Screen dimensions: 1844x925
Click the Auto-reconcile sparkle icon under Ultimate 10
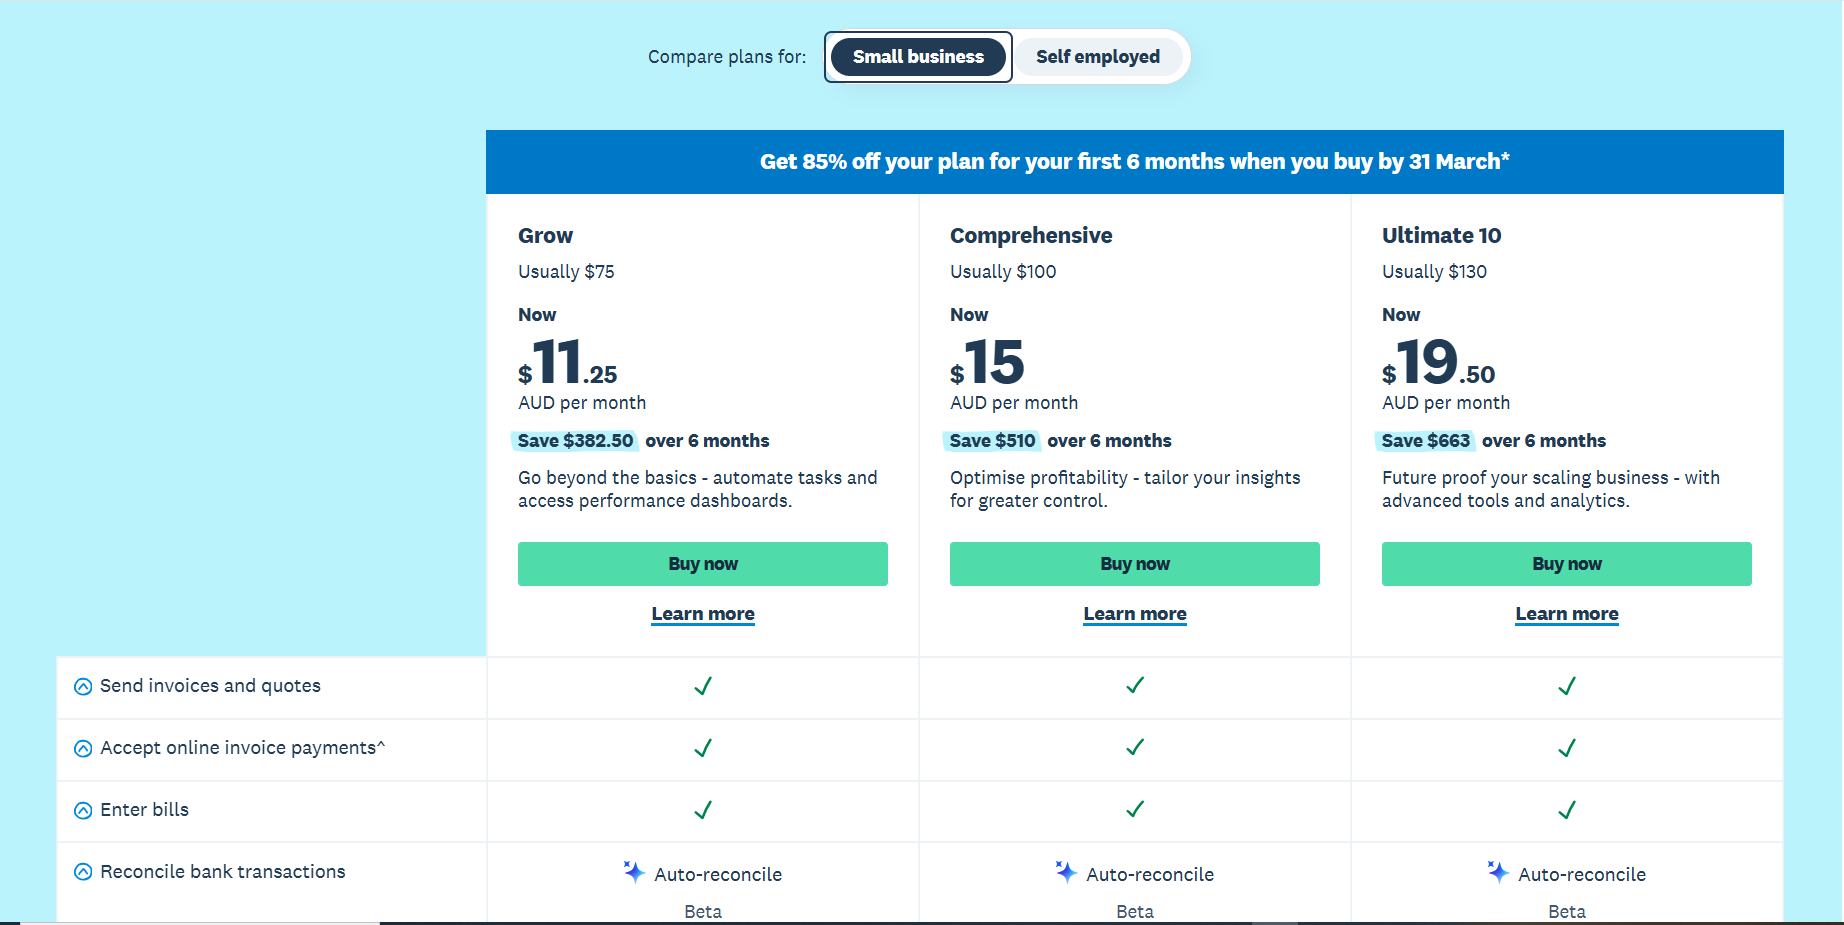coord(1497,872)
